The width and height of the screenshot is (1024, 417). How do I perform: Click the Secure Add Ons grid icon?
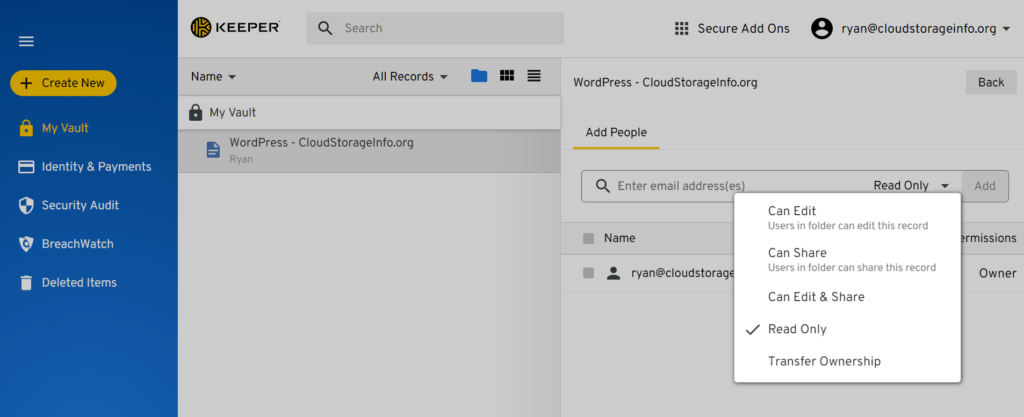click(682, 29)
